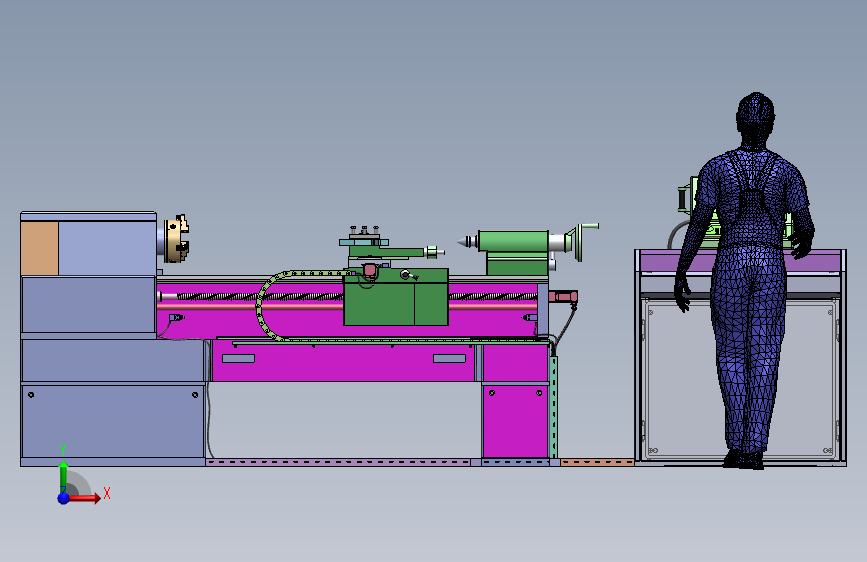
Task: Select the left slot in the magenta bed
Action: click(x=238, y=358)
